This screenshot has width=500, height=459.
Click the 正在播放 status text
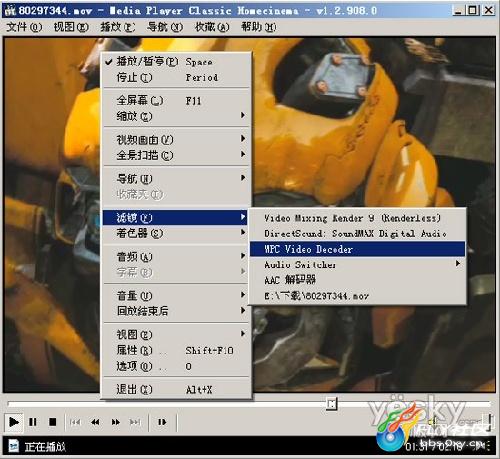(x=45, y=446)
